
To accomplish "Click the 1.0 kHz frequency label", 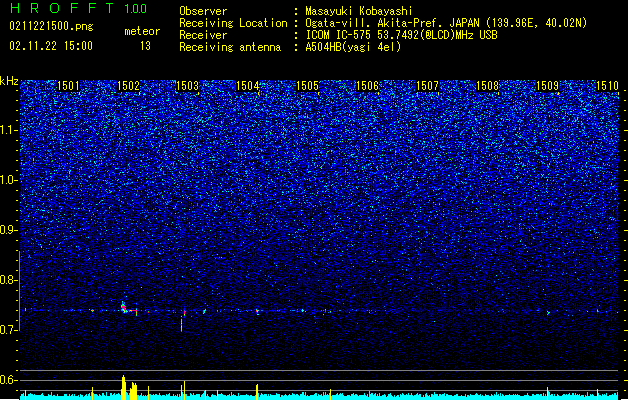I will [x=9, y=180].
